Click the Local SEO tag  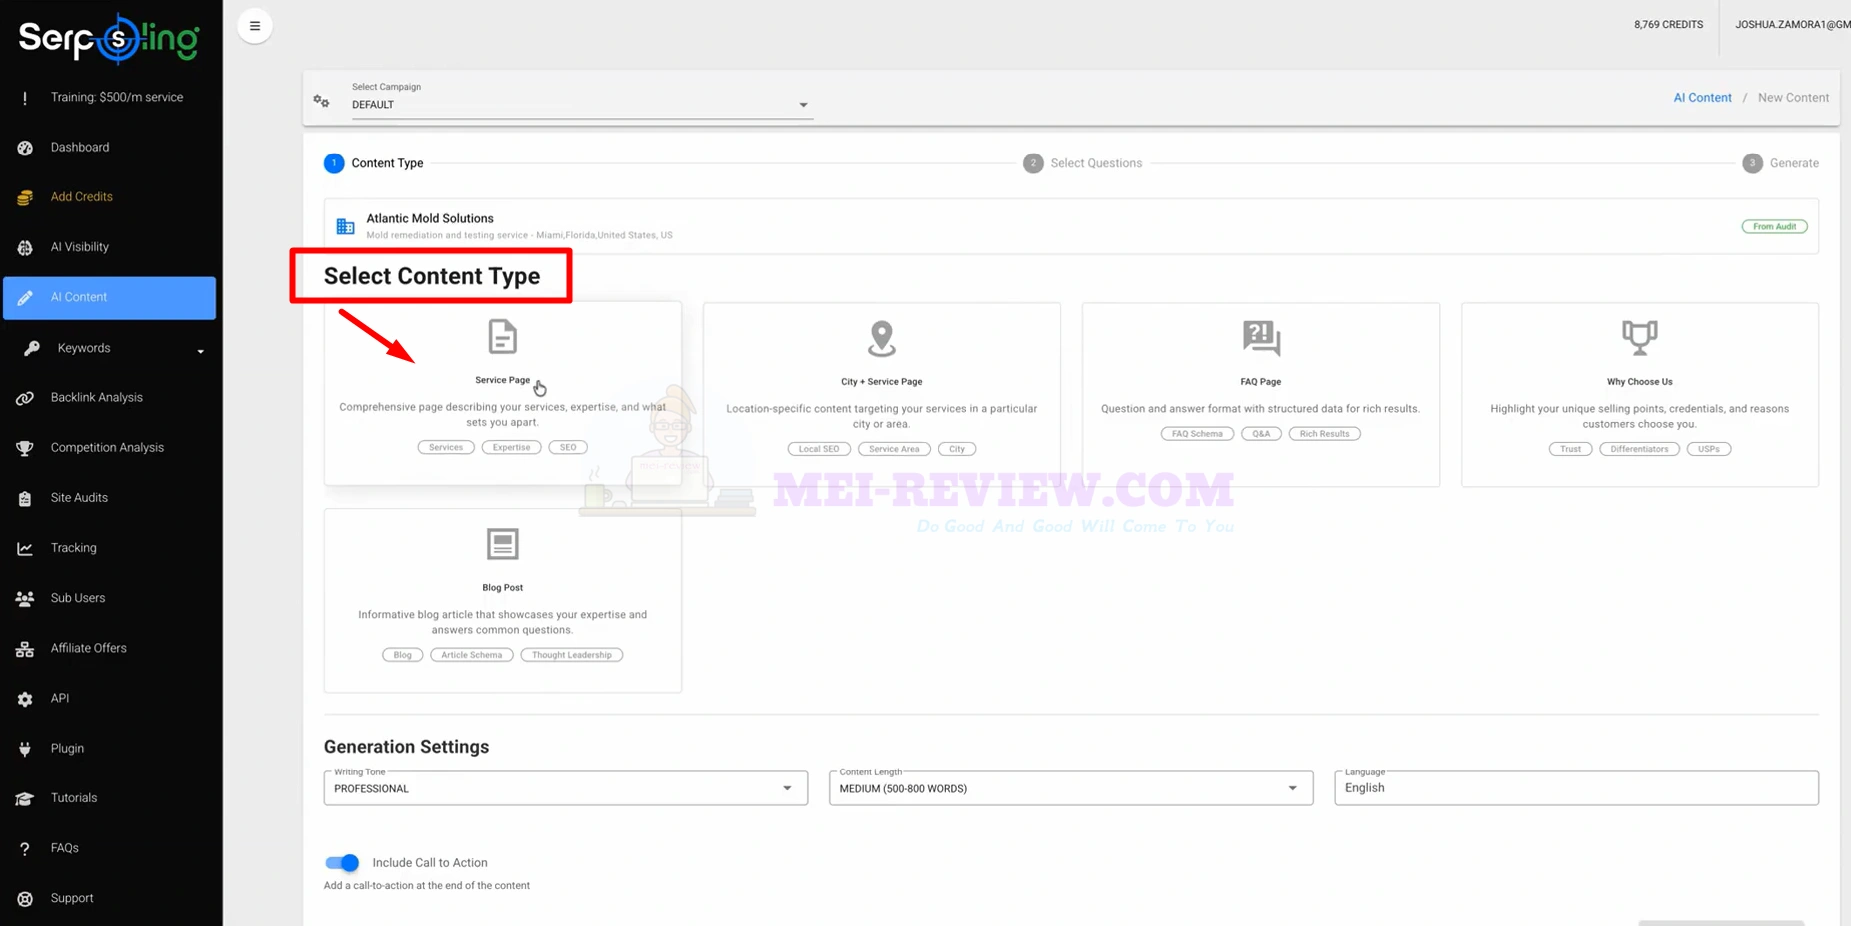[x=819, y=449]
